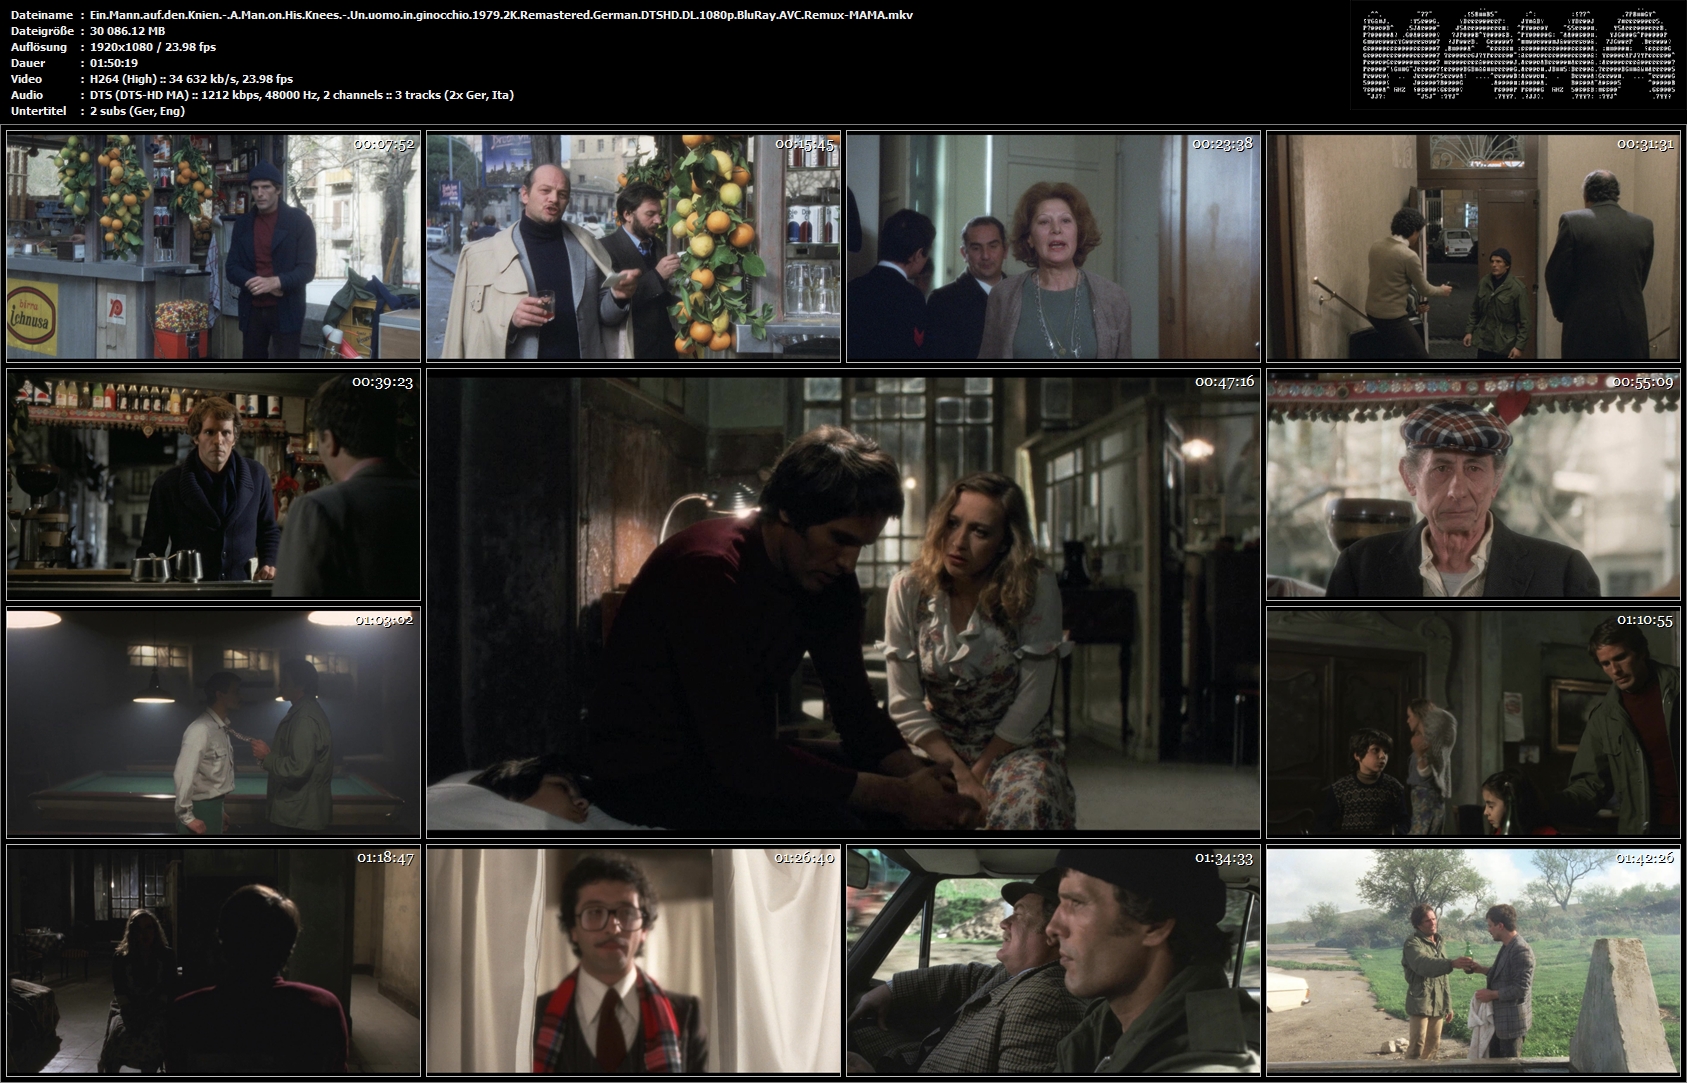Select the file size value 30 086.12 MB
The width and height of the screenshot is (1687, 1083).
[x=127, y=31]
